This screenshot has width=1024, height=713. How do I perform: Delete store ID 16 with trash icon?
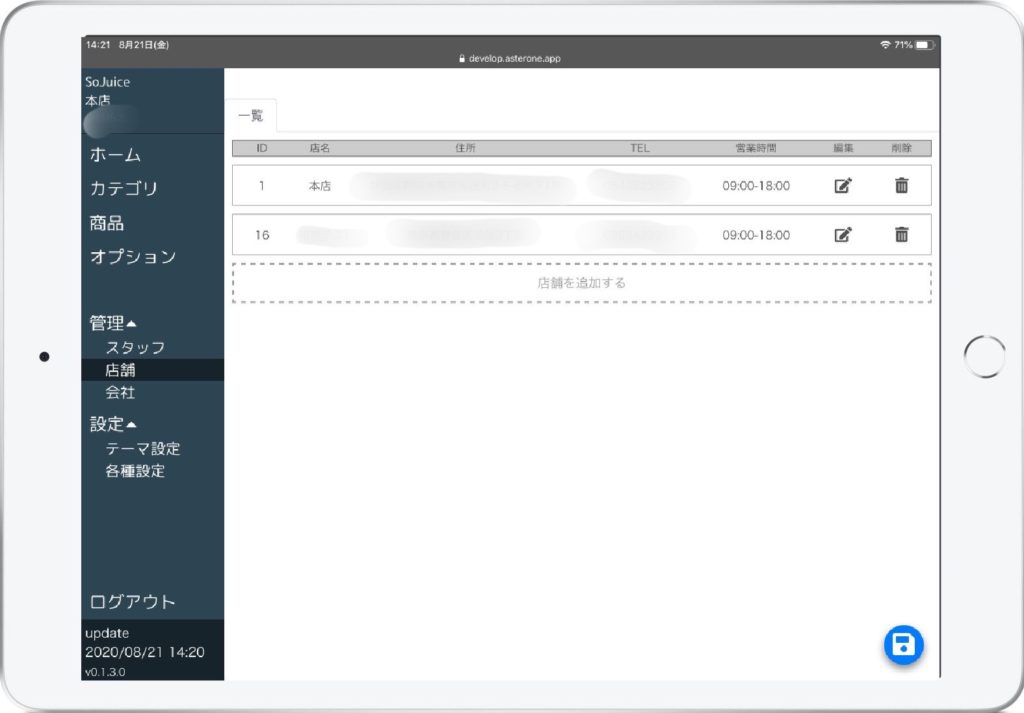[901, 235]
